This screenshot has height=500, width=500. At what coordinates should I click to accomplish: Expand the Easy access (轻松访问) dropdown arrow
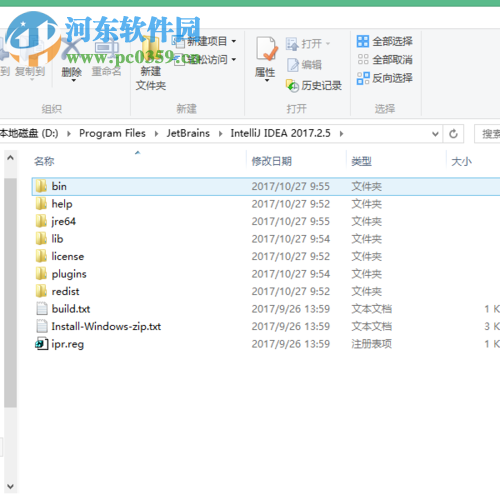coord(234,60)
